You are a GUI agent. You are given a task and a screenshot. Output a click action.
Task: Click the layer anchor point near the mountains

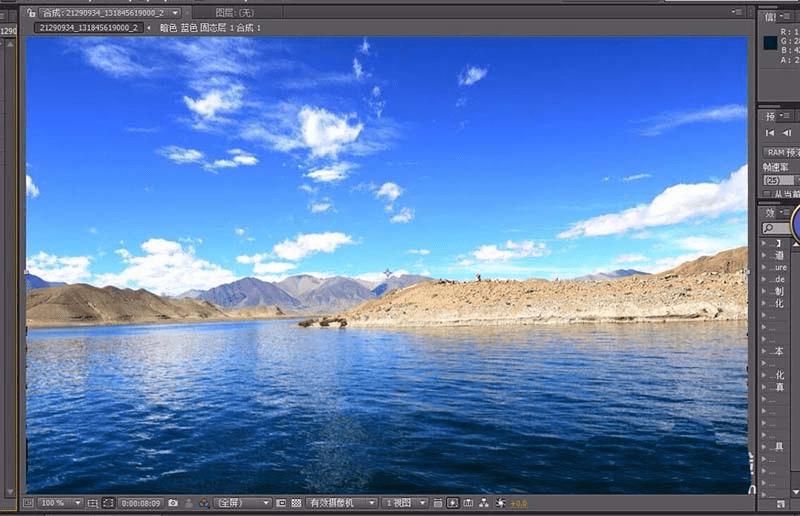tap(387, 273)
